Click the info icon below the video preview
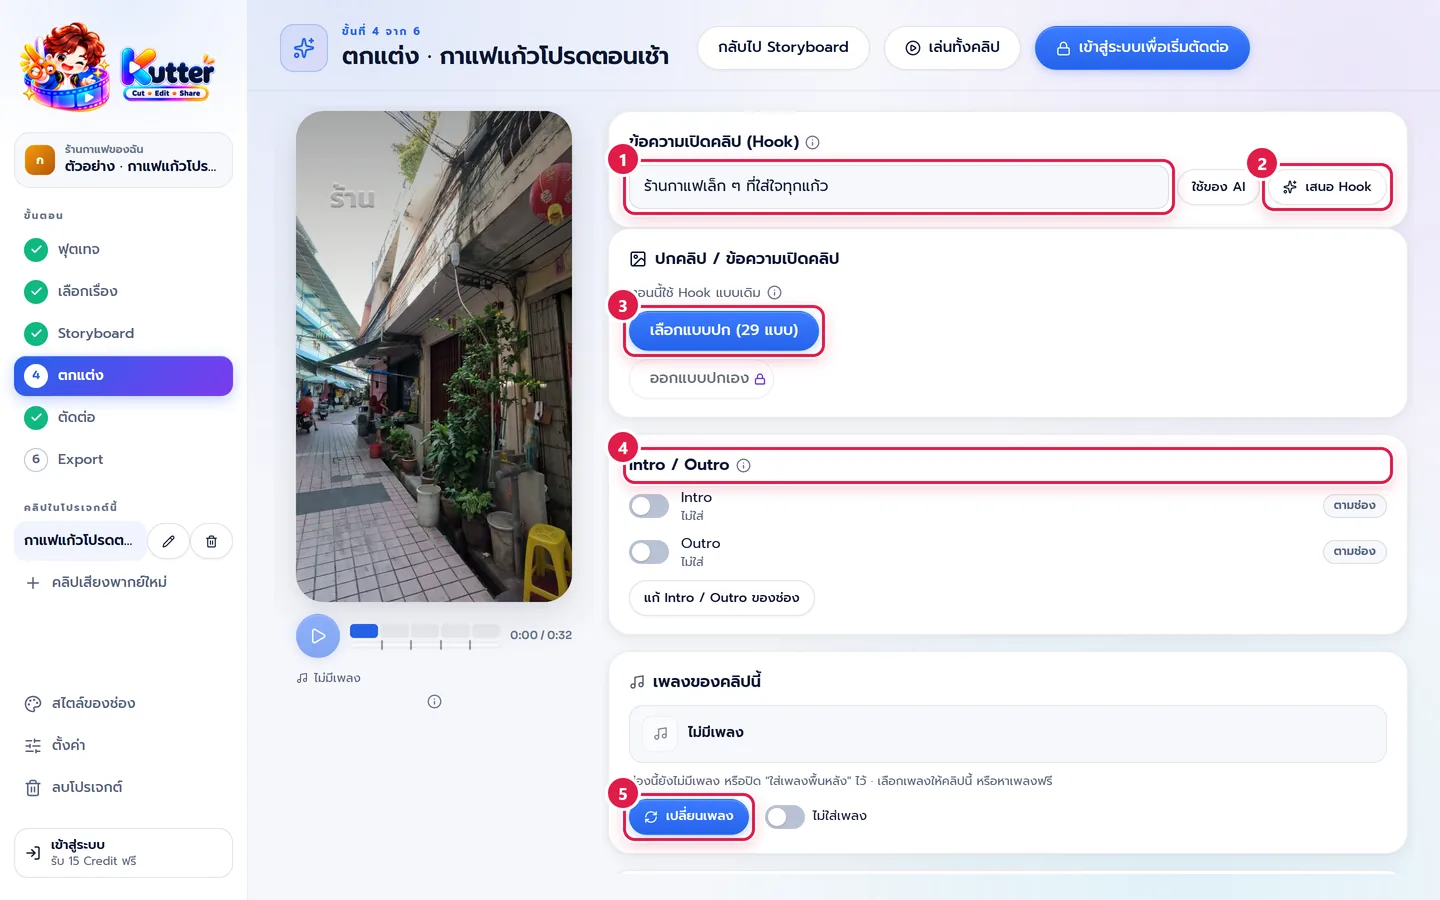Screen dimensions: 1440x900 pyautogui.click(x=434, y=701)
